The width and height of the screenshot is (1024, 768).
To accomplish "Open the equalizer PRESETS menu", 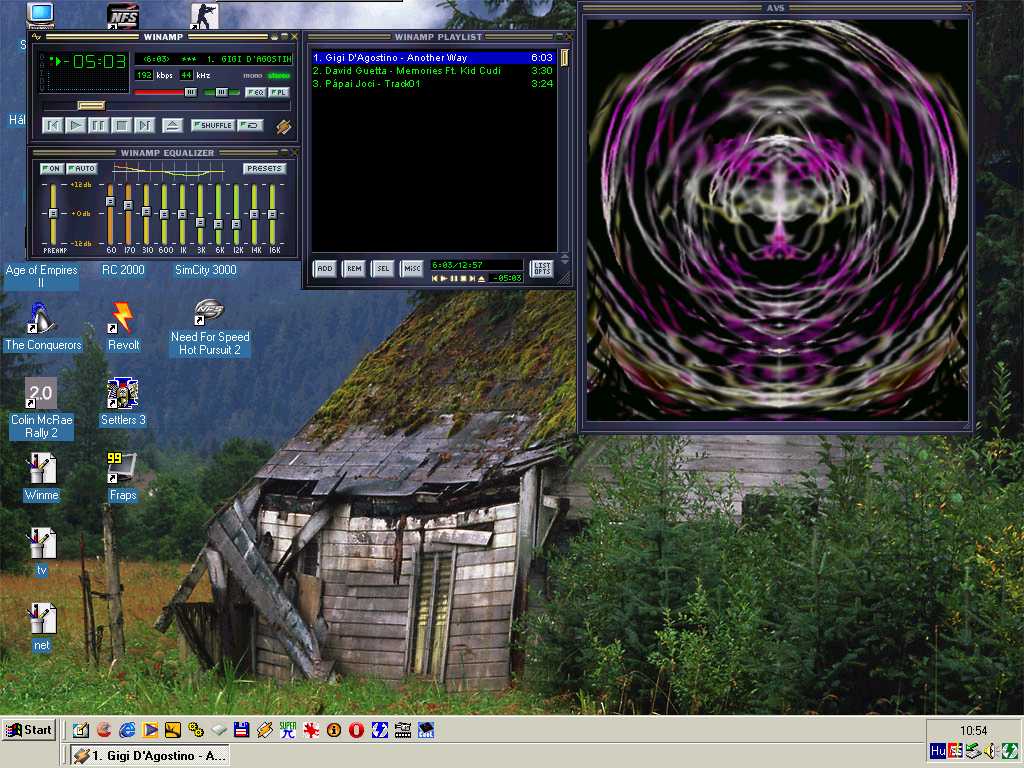I will [x=264, y=168].
